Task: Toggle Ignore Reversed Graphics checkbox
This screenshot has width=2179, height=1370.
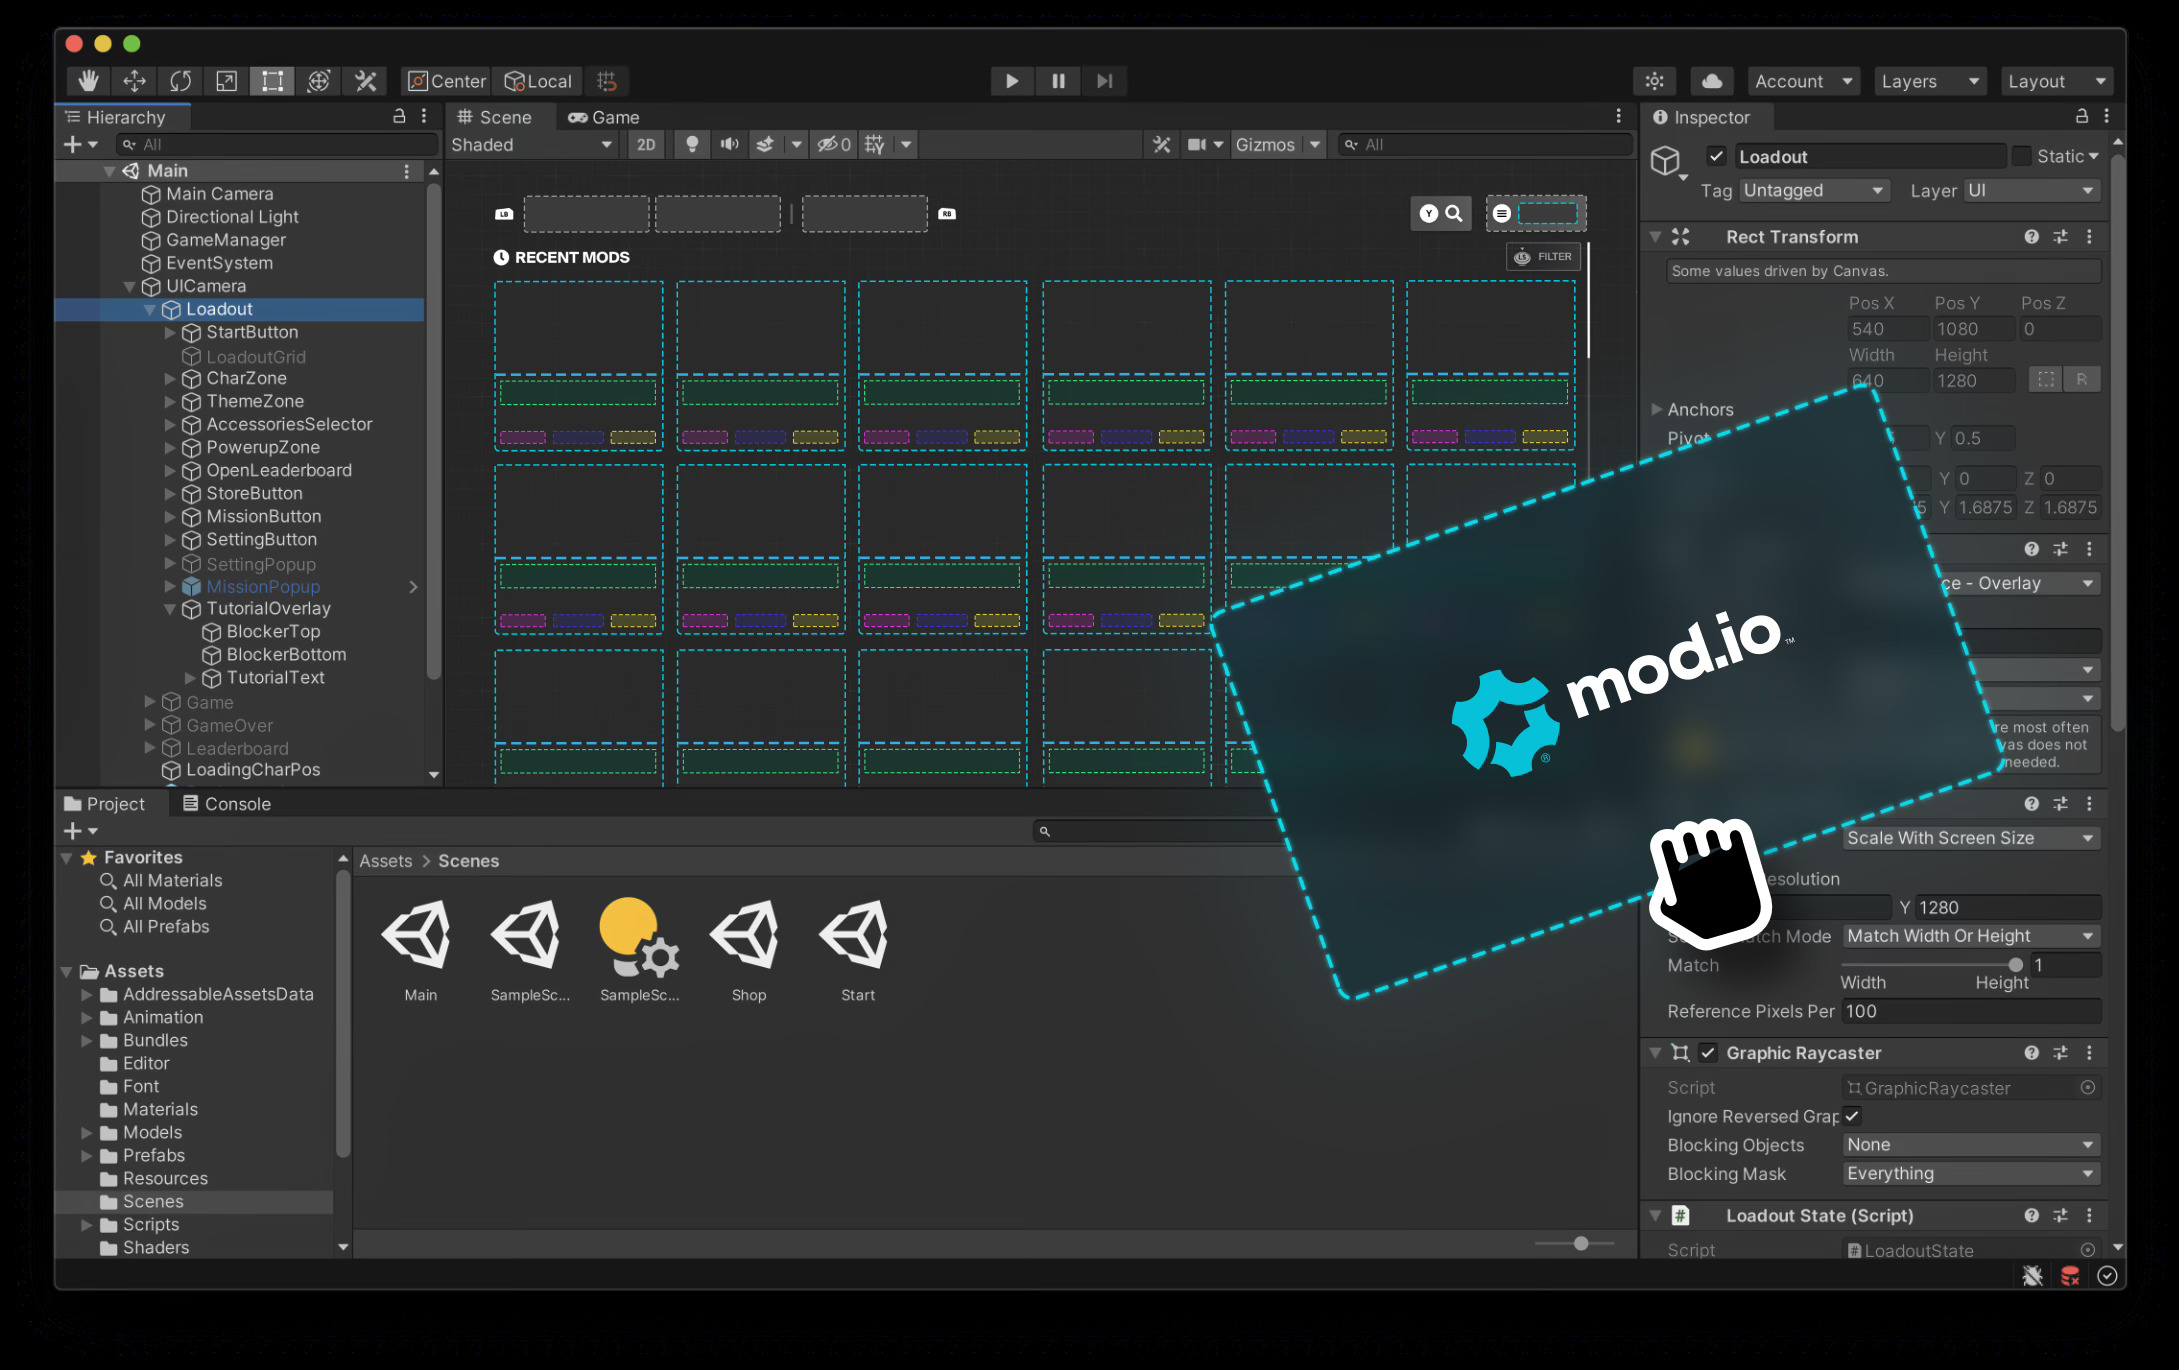Action: point(1852,1116)
